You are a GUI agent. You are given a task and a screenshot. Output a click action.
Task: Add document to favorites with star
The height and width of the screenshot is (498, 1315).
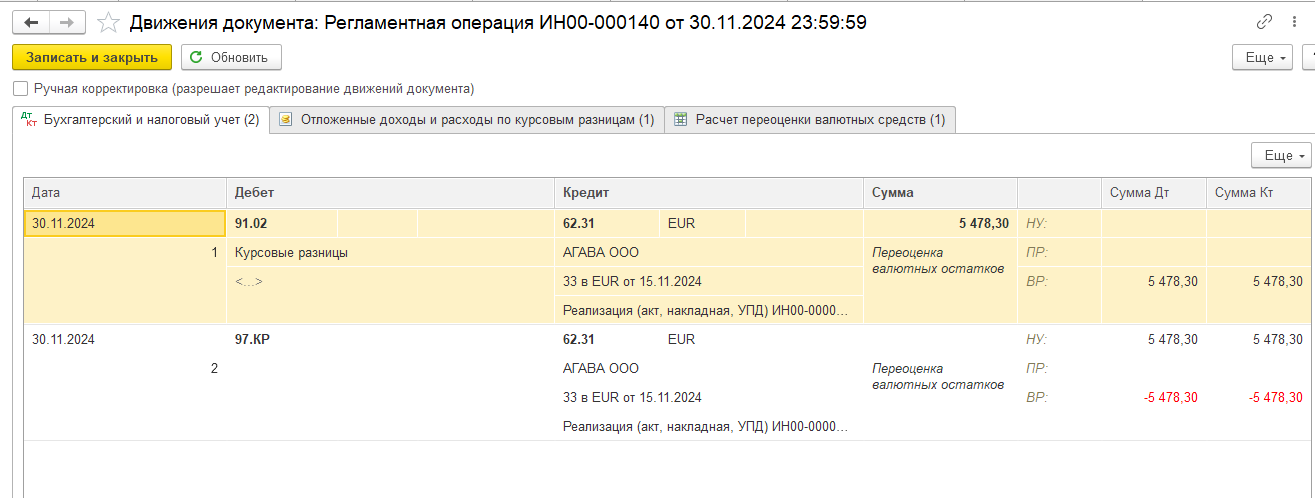point(111,22)
